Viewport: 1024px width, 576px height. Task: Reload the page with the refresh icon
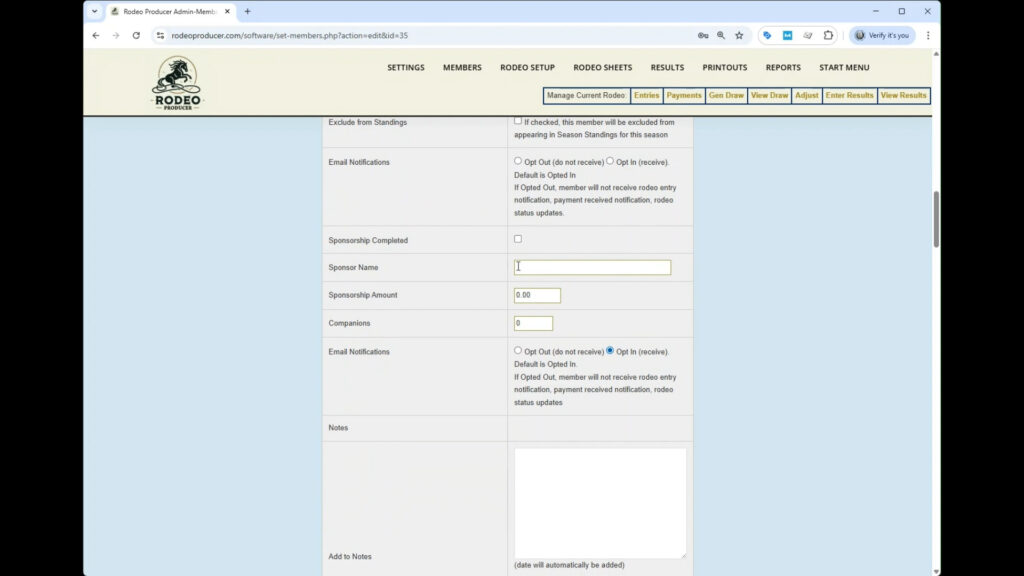136,35
